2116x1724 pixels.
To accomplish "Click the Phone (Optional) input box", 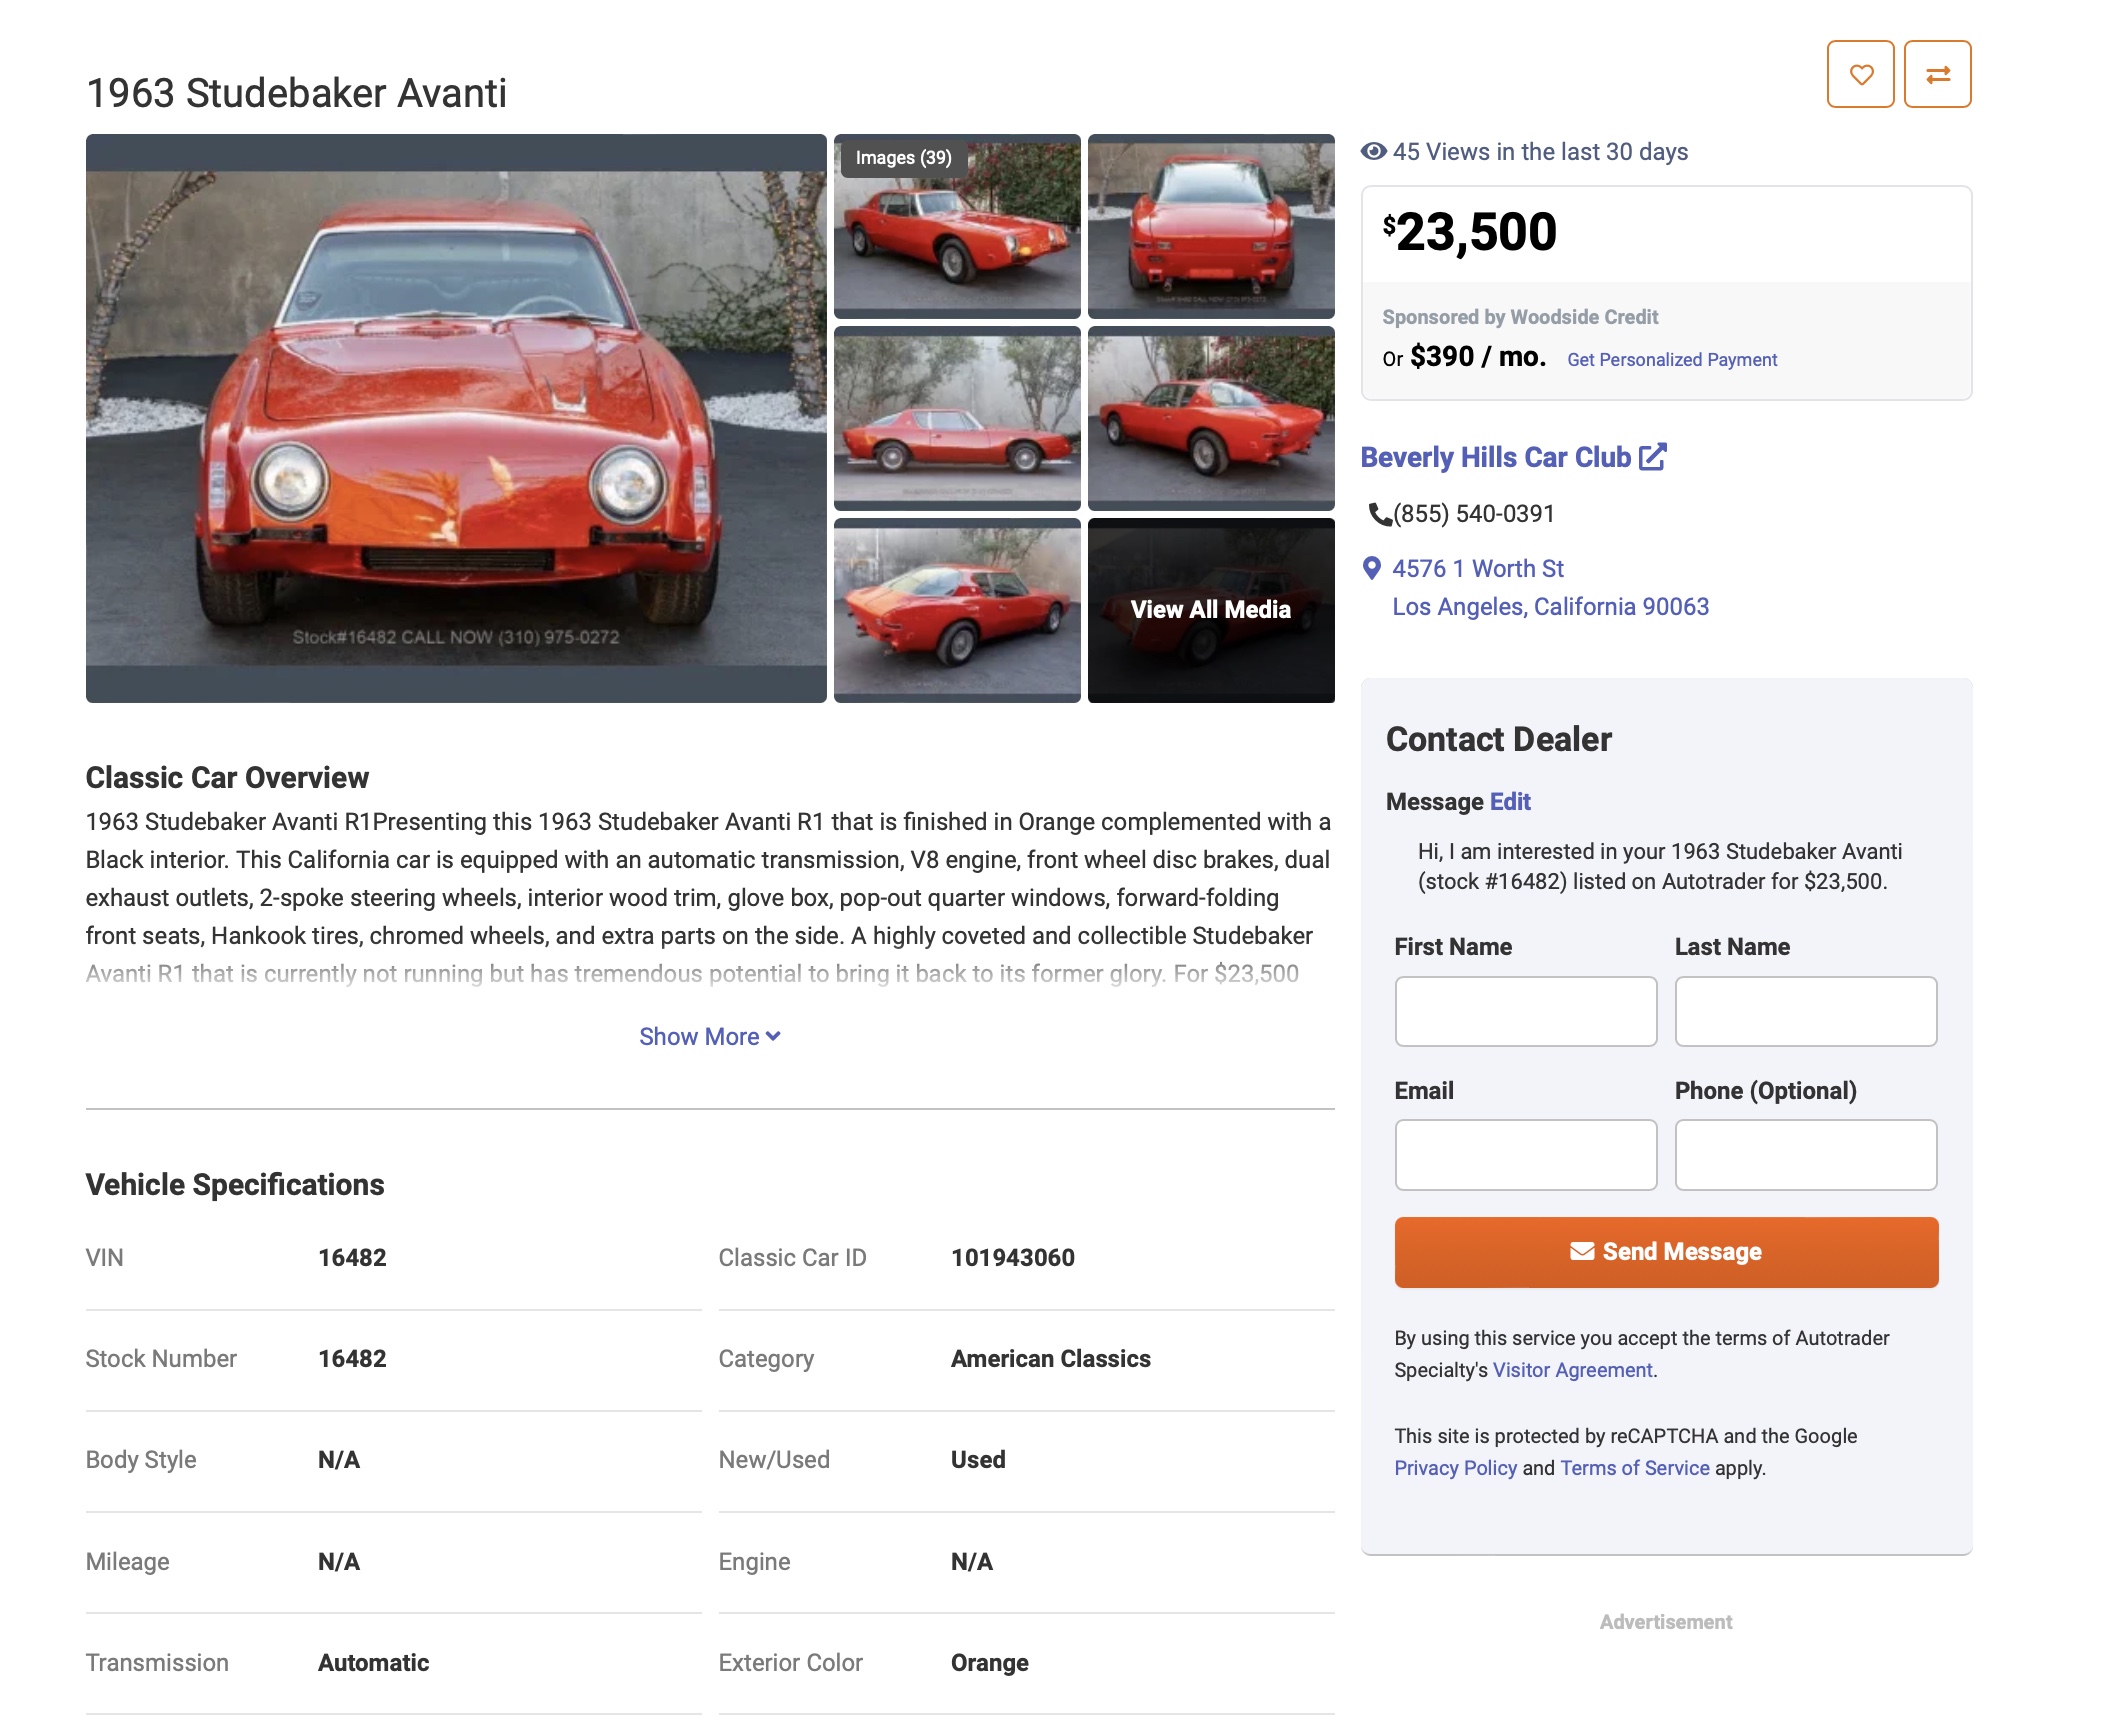I will (1805, 1155).
